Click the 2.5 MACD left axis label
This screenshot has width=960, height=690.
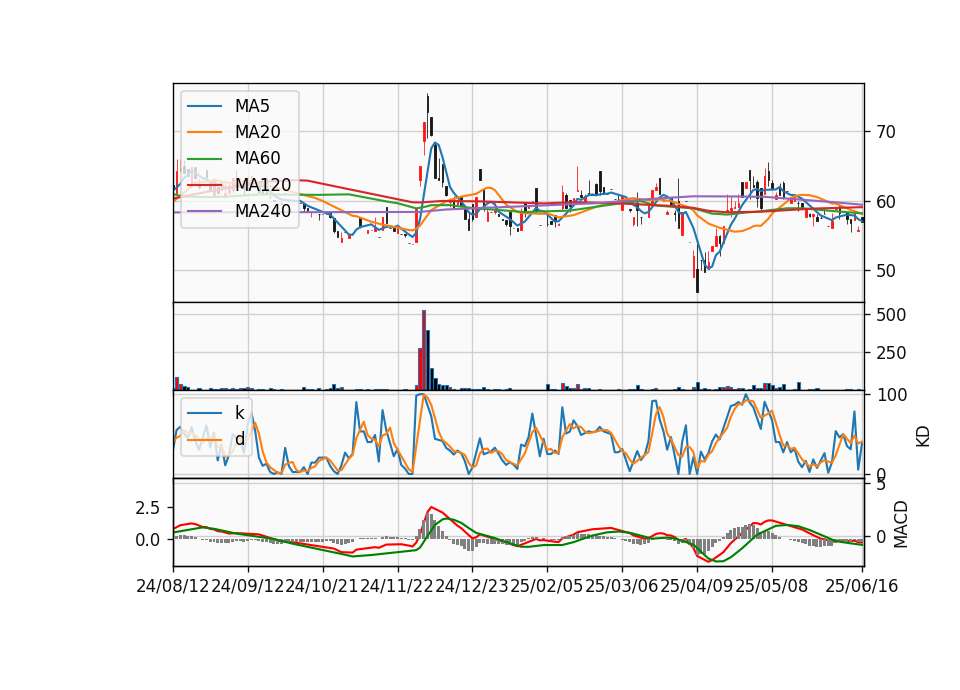coord(147,508)
